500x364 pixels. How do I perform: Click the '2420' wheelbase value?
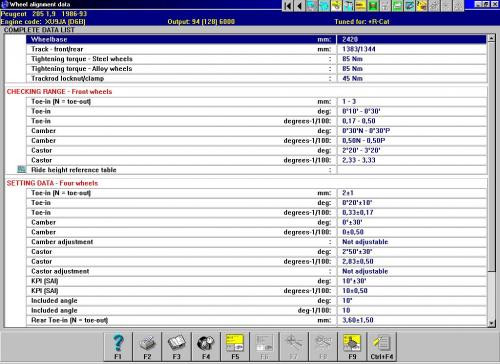(x=350, y=39)
